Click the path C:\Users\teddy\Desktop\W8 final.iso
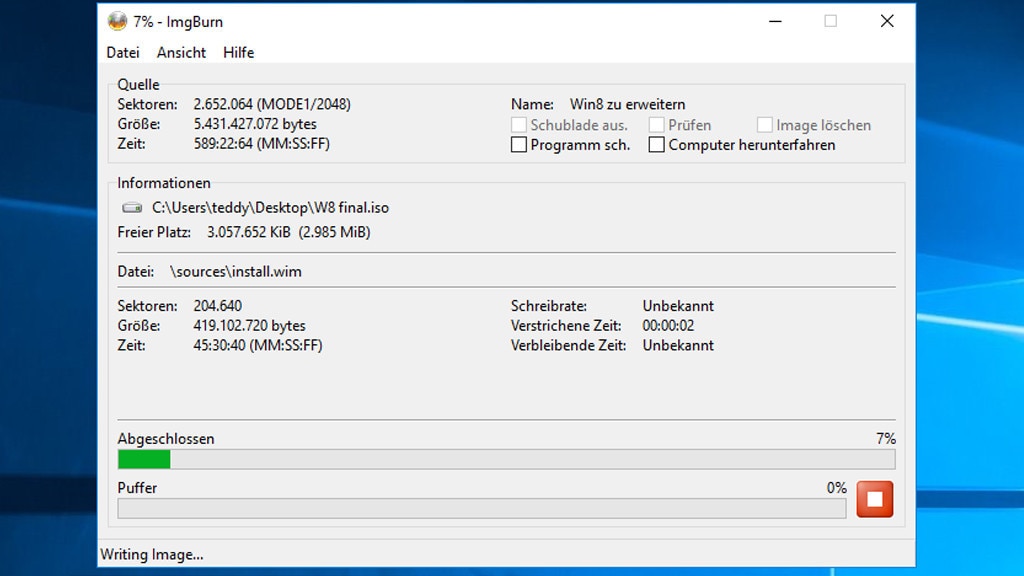 click(x=270, y=208)
